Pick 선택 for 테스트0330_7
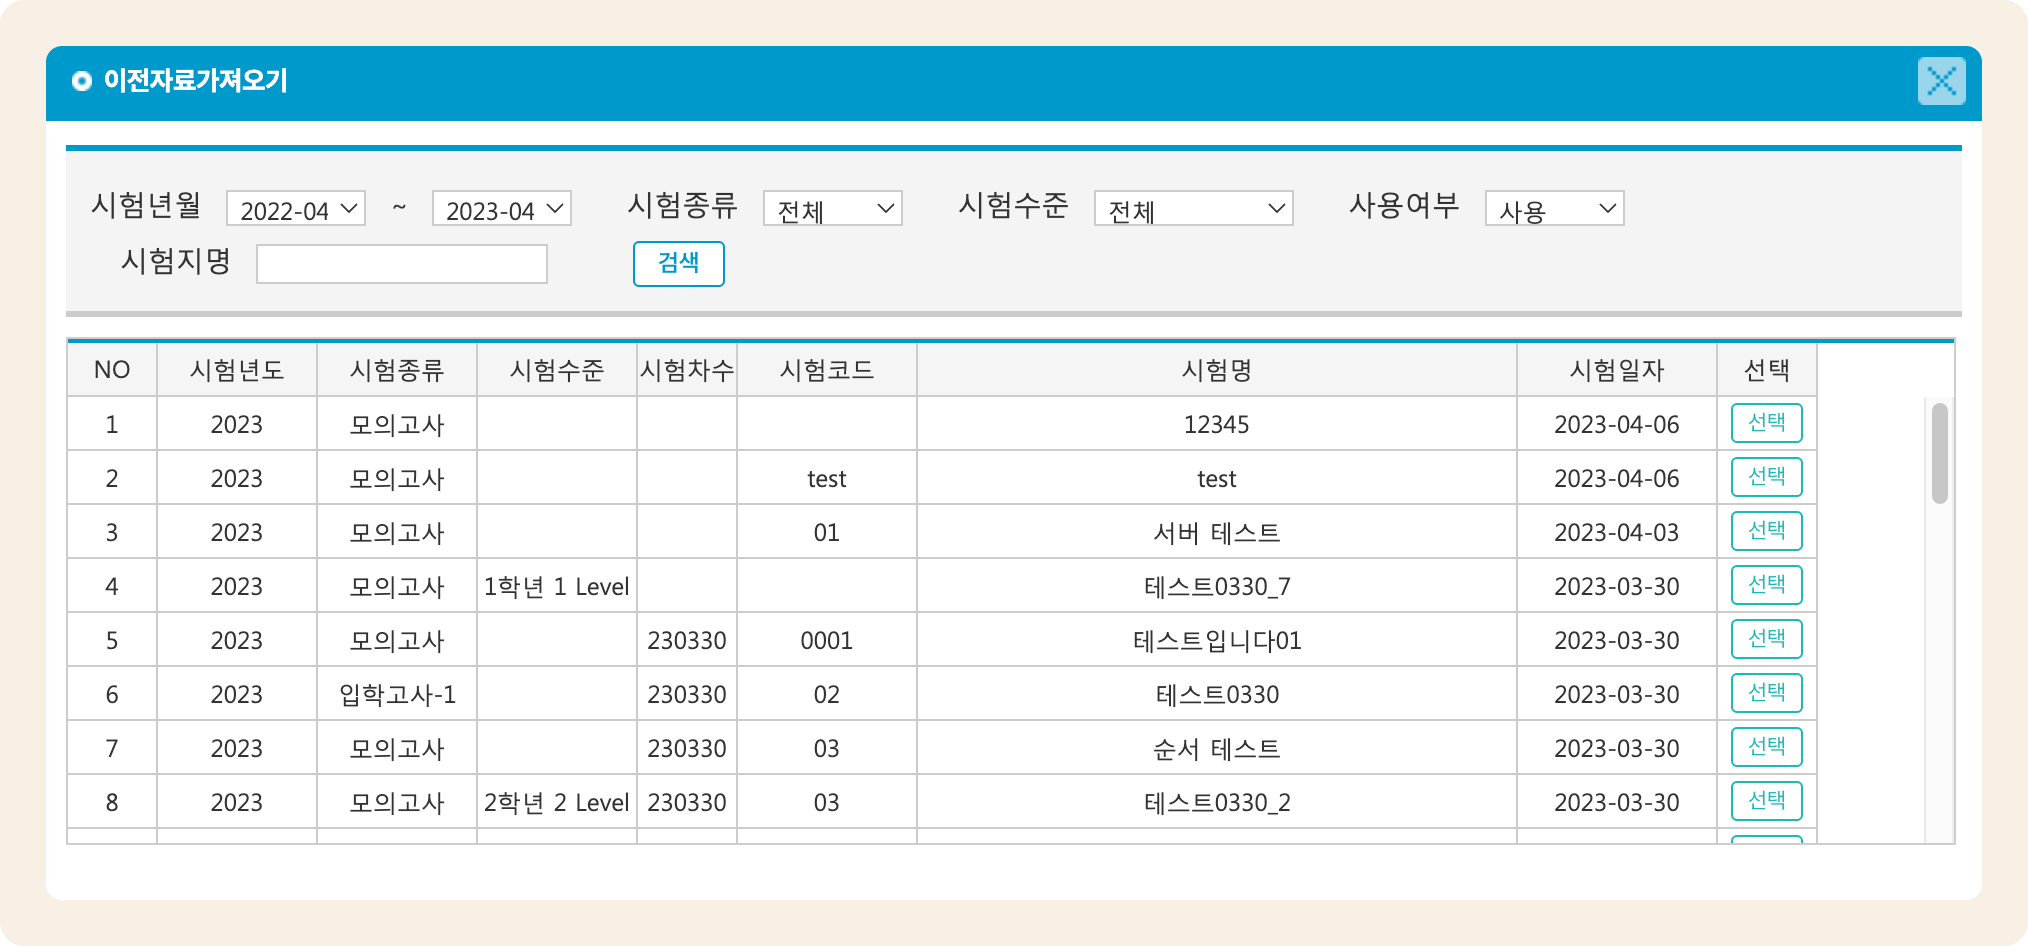This screenshot has width=2028, height=946. coord(1767,585)
